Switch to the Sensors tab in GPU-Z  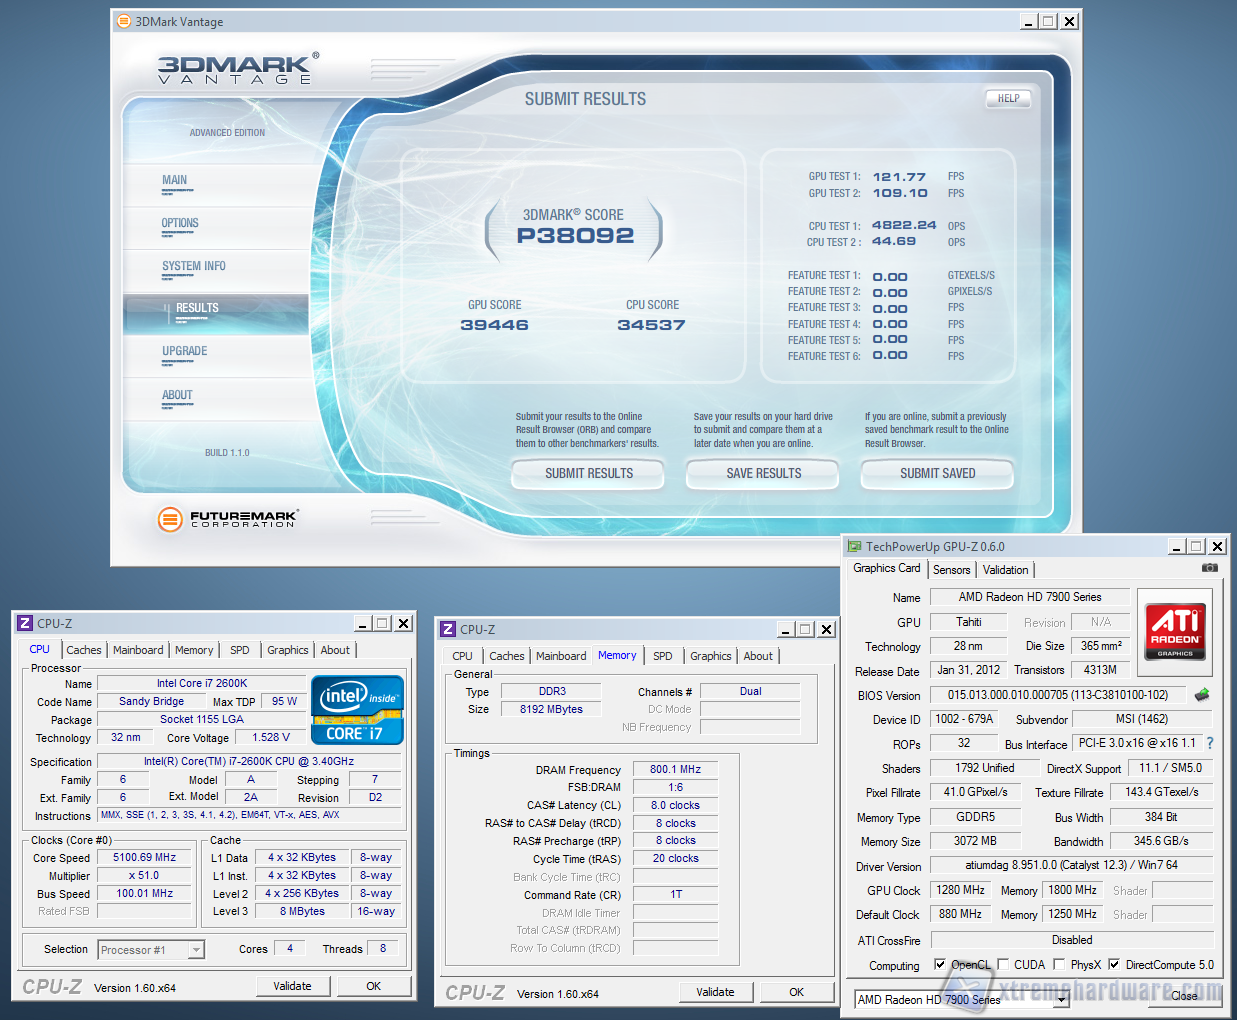(952, 569)
